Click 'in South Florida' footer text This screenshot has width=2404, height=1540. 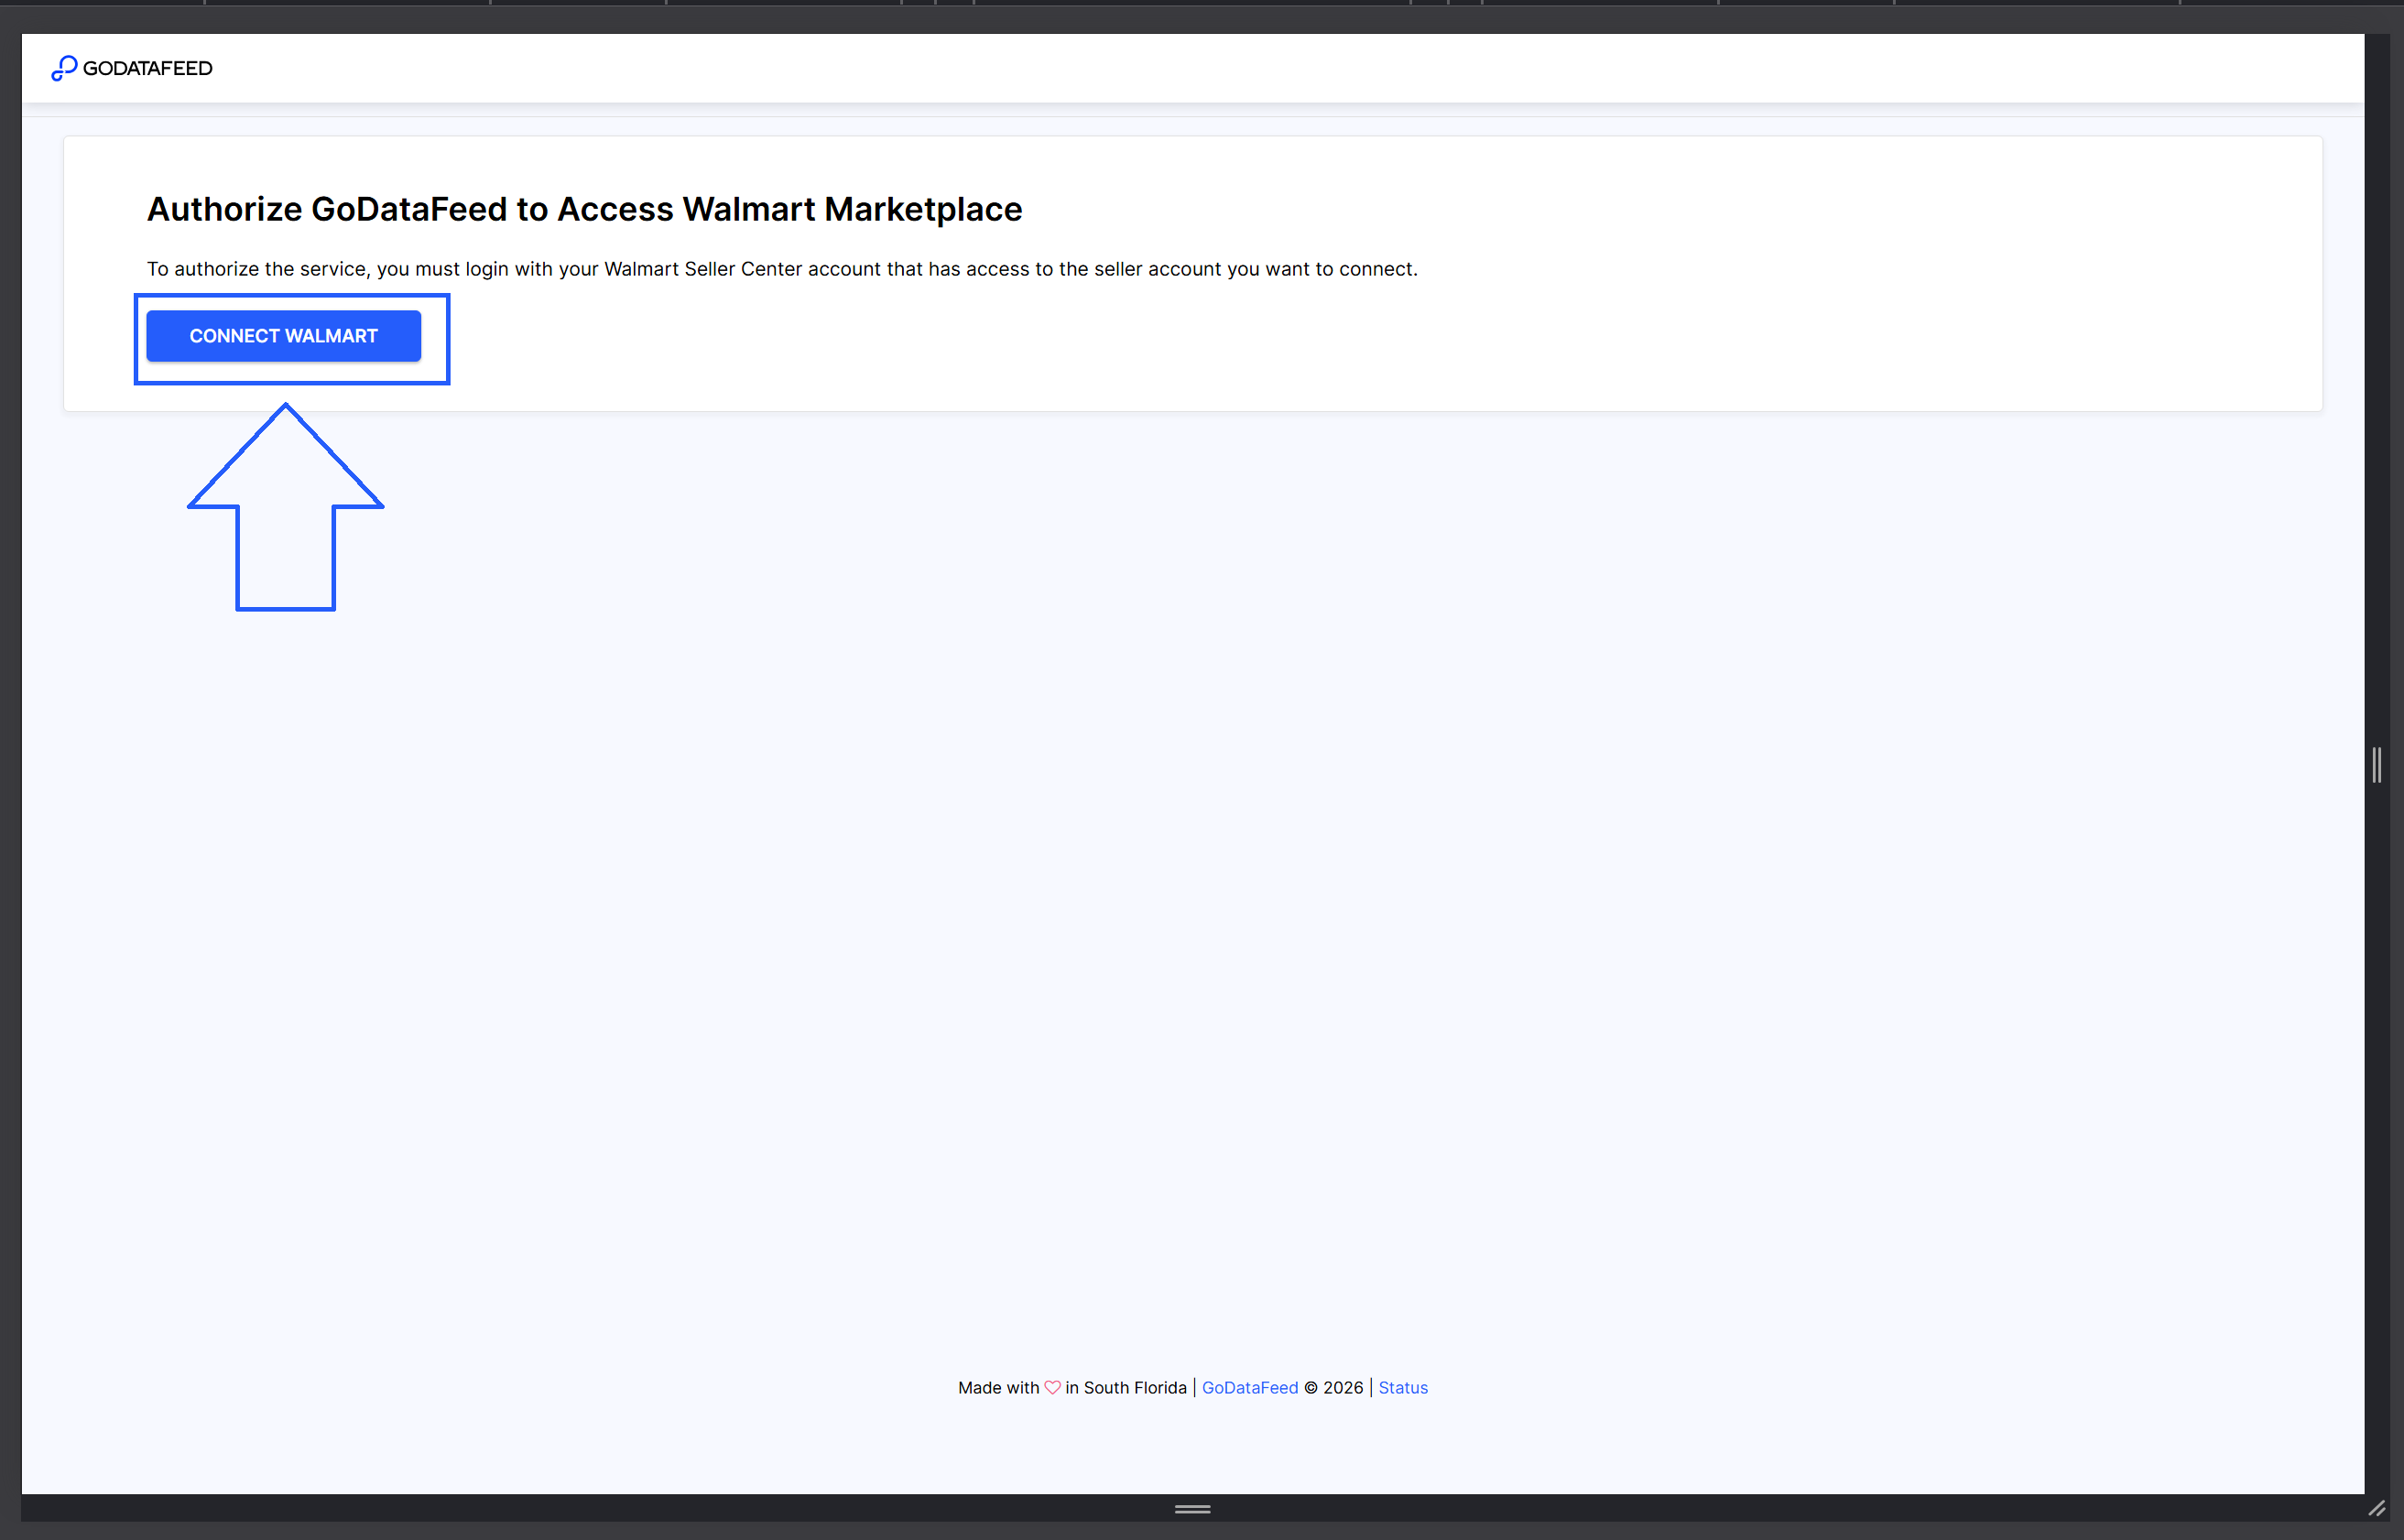(x=1125, y=1388)
